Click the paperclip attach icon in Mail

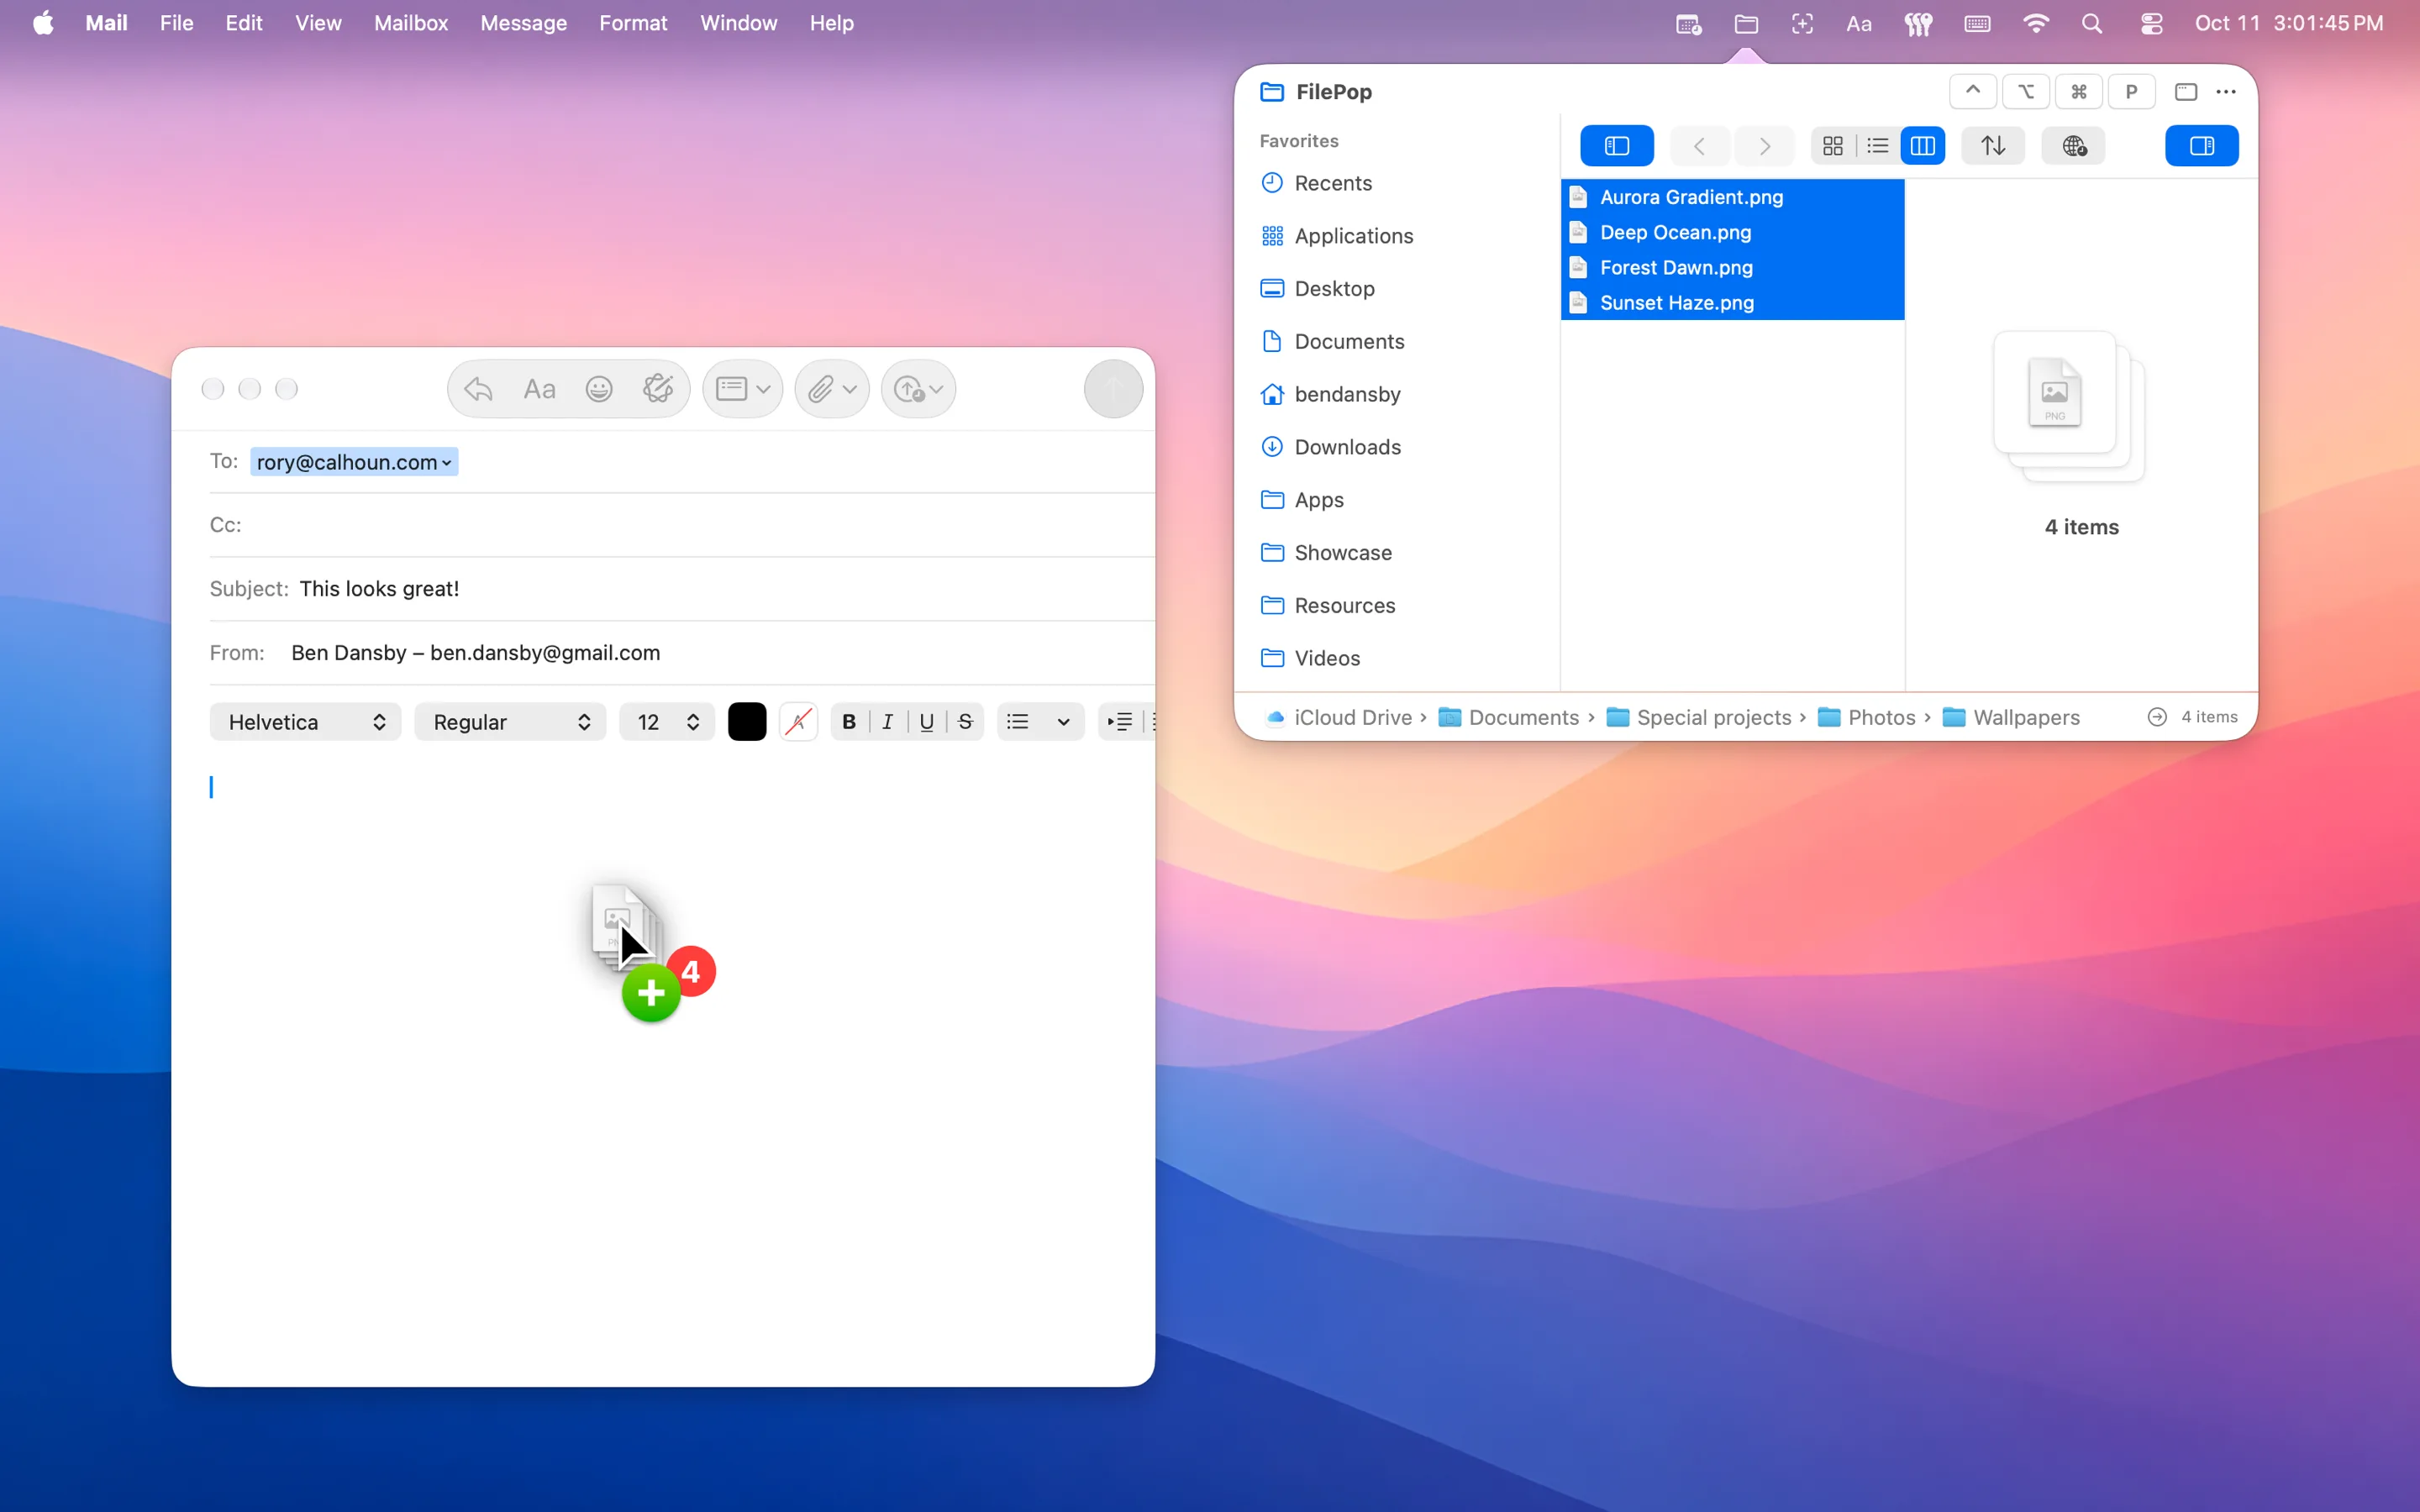pos(820,389)
